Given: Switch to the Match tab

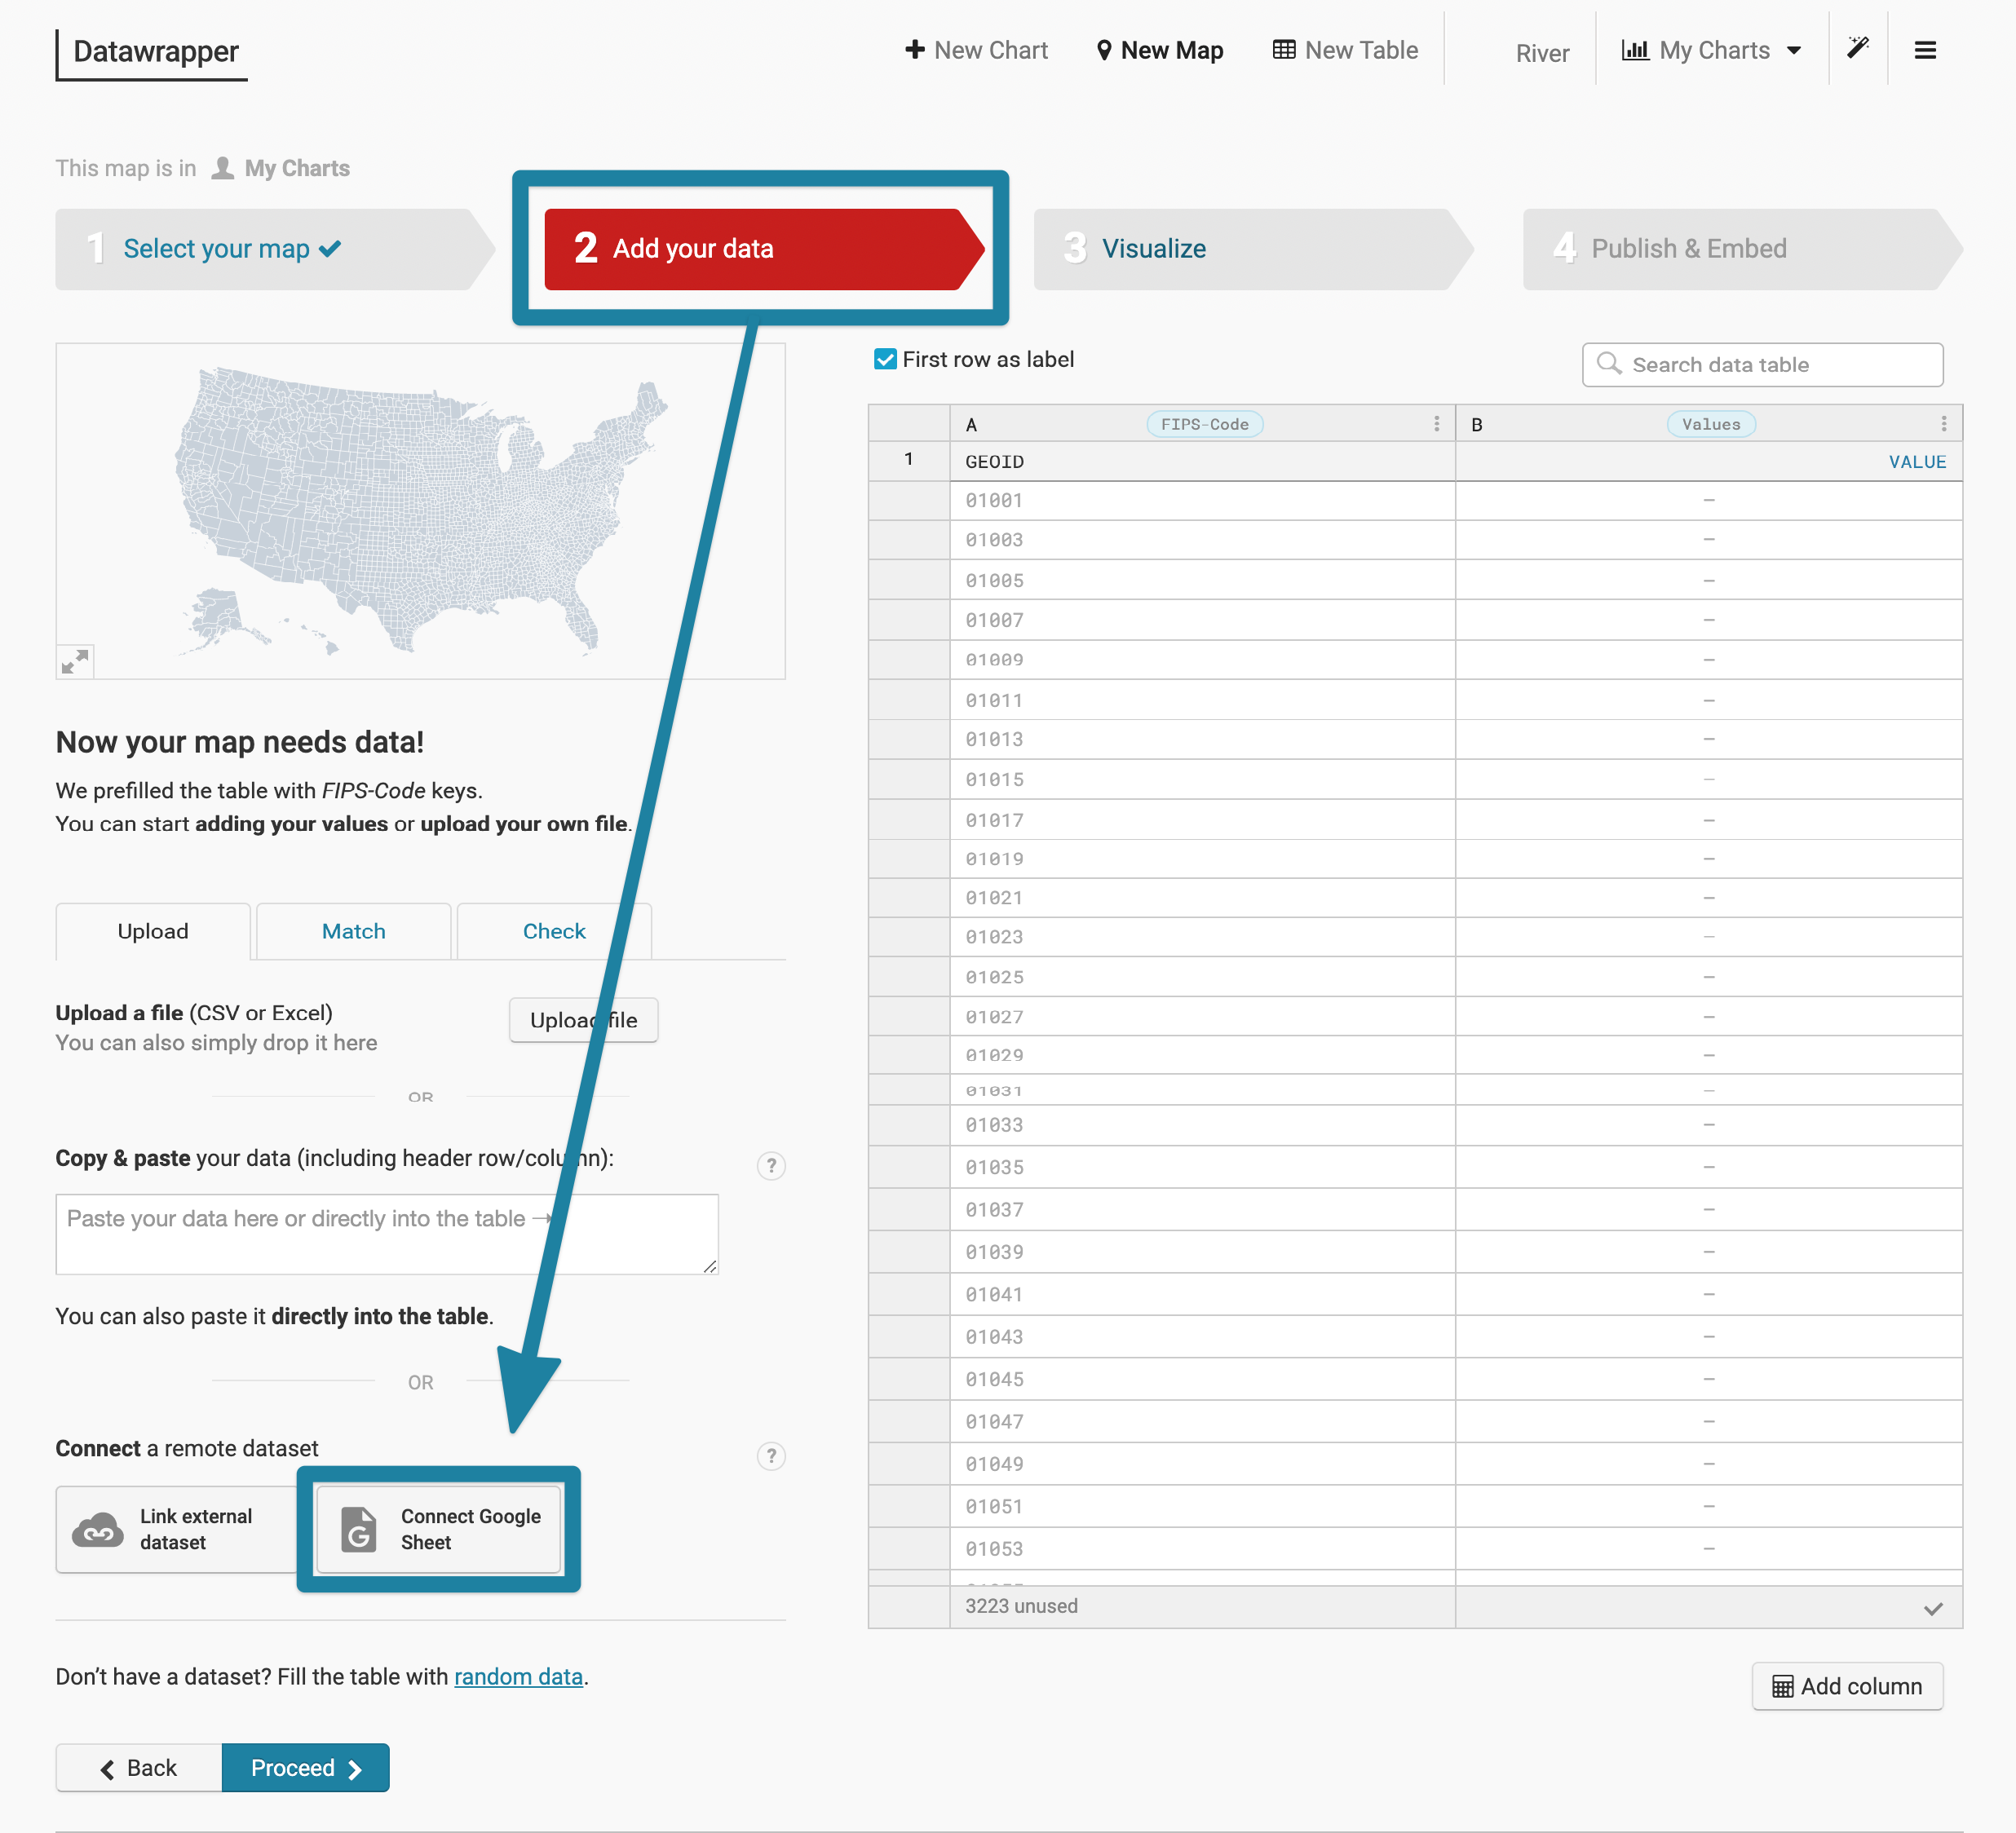Looking at the screenshot, I should (353, 931).
